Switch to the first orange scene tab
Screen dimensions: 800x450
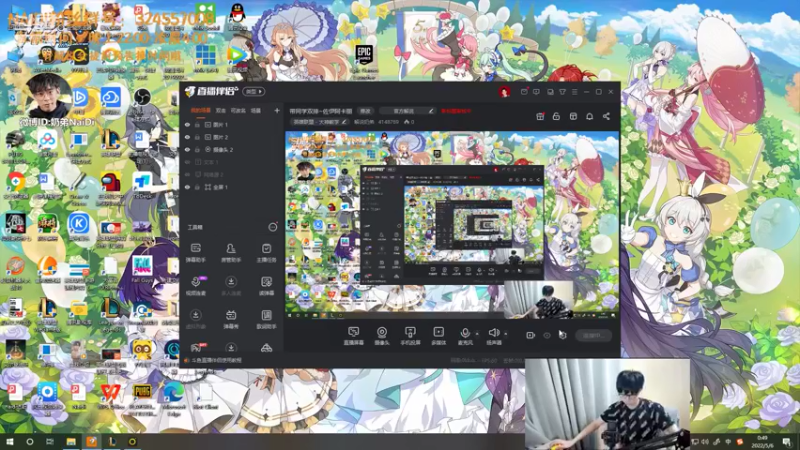point(201,110)
